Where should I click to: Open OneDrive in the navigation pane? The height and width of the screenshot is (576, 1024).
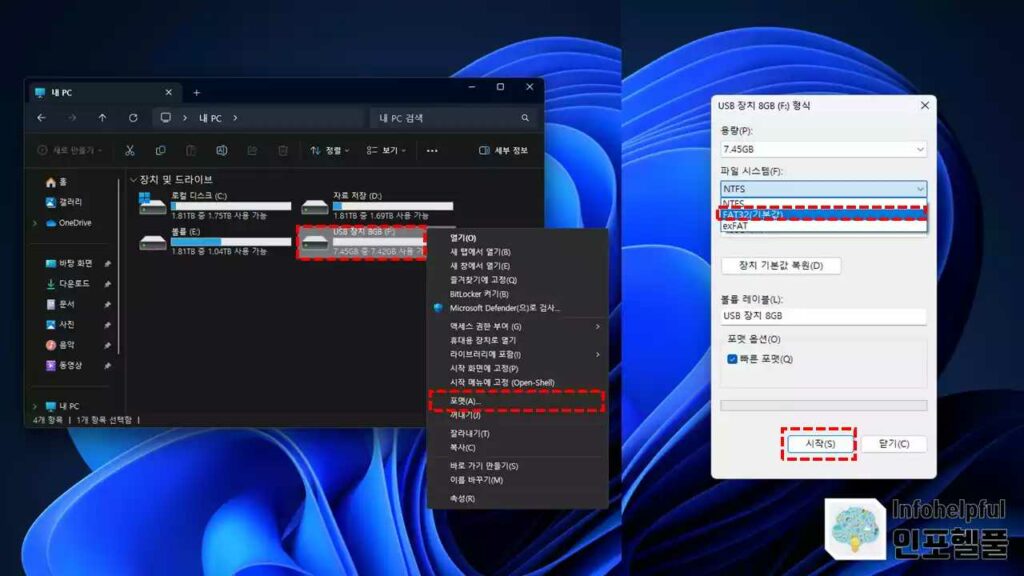[x=69, y=223]
